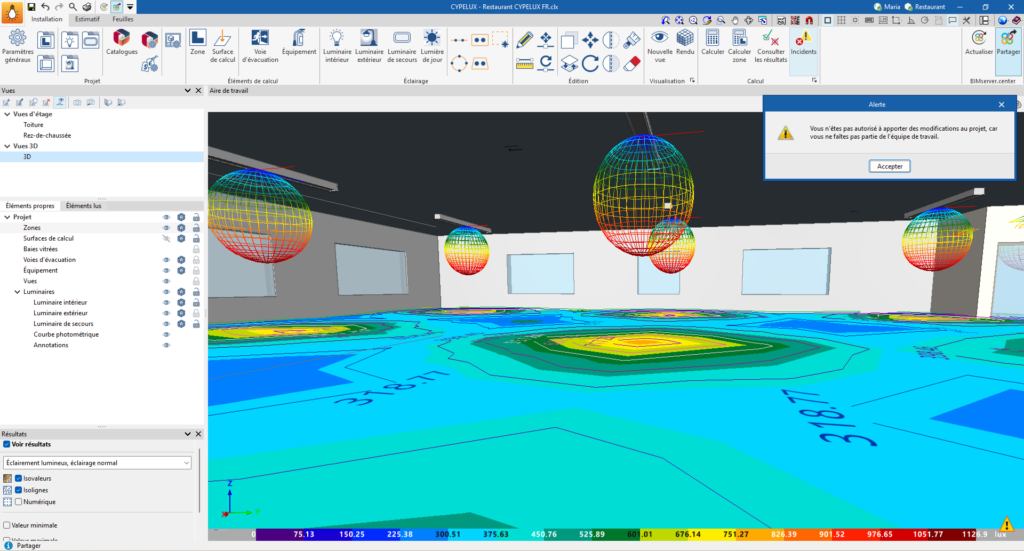The image size is (1024, 551).
Task: Collapse the Vues d'étage node
Action: [x=7, y=114]
